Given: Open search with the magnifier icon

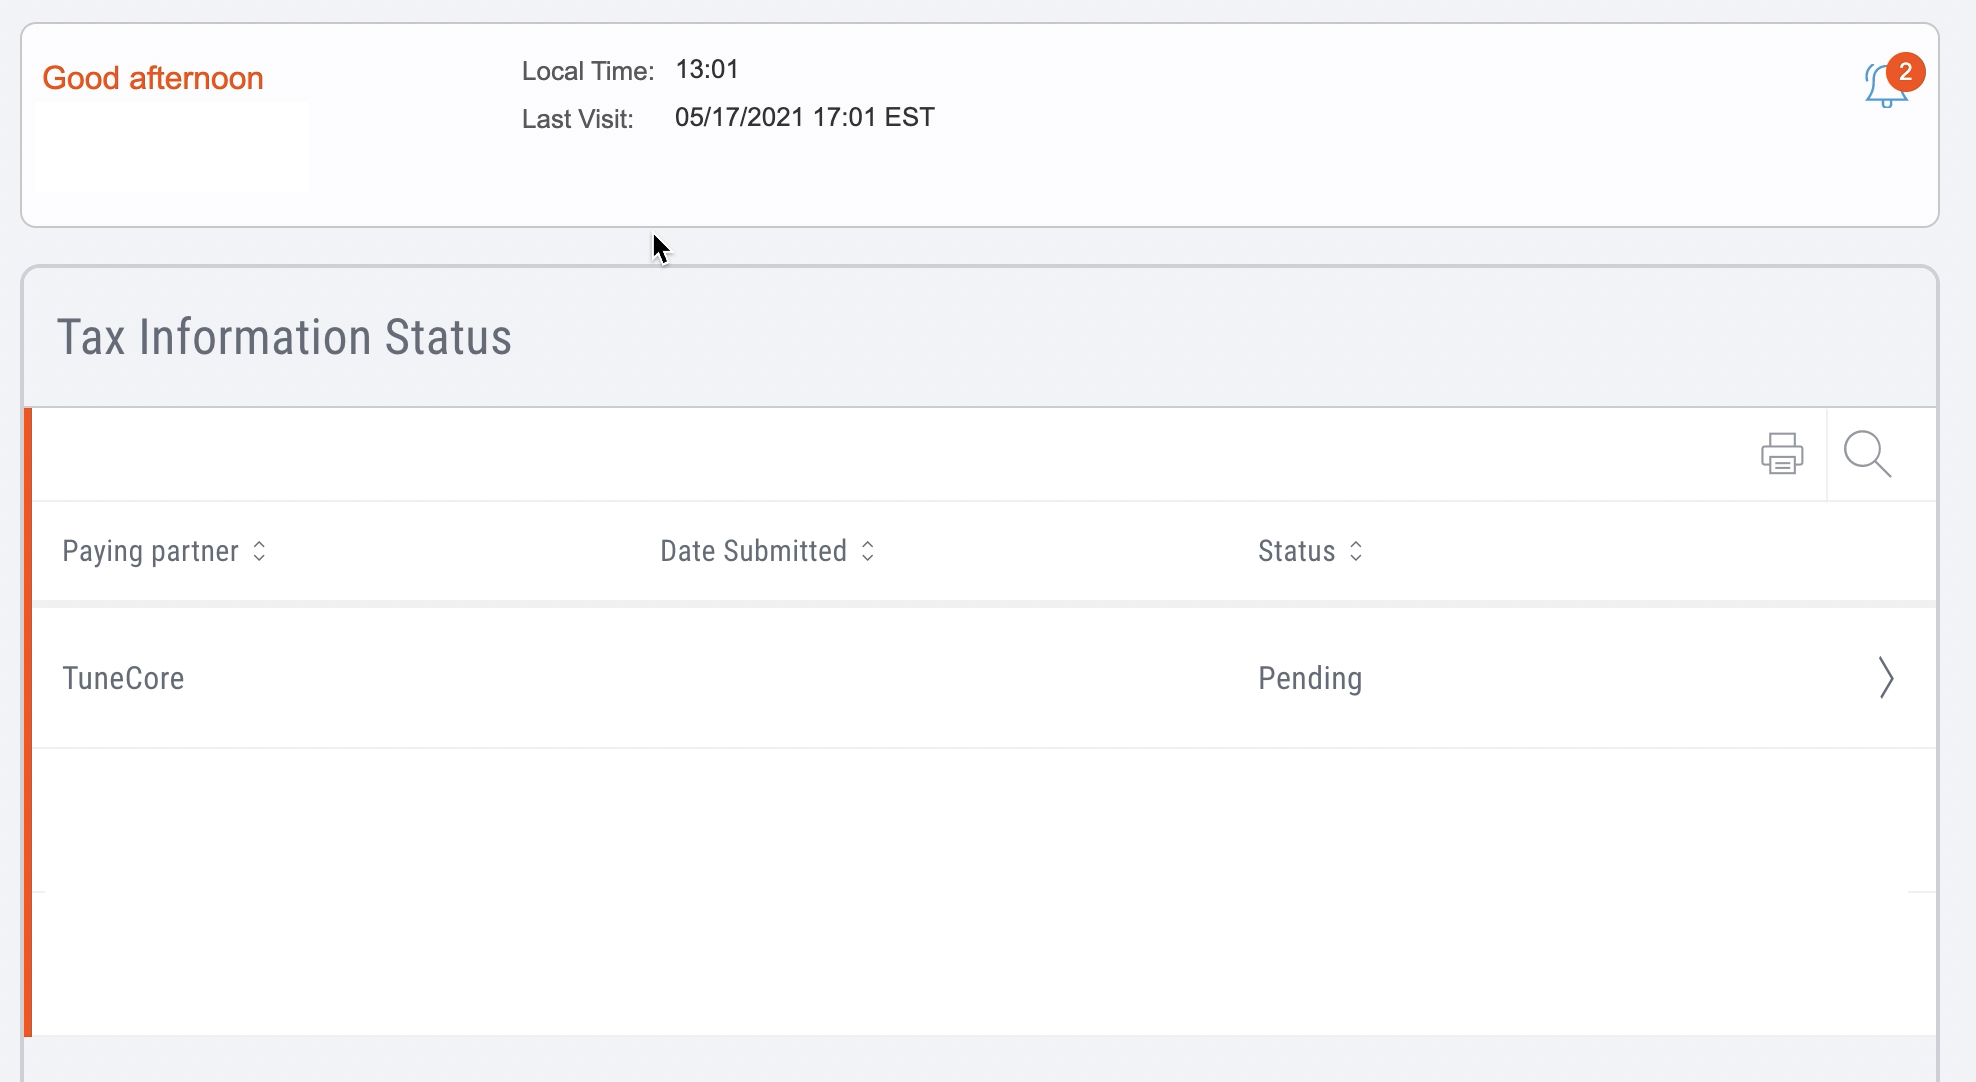Looking at the screenshot, I should pyautogui.click(x=1867, y=454).
